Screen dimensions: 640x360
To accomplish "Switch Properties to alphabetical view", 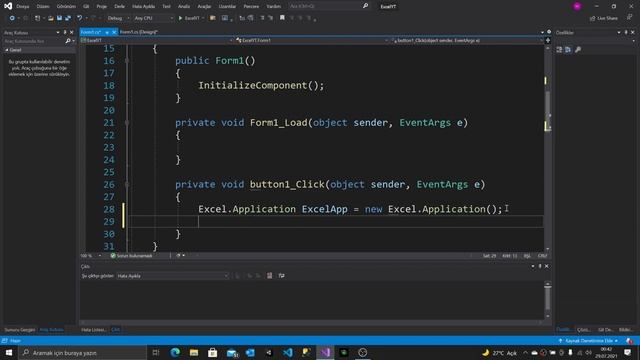I will pos(568,49).
